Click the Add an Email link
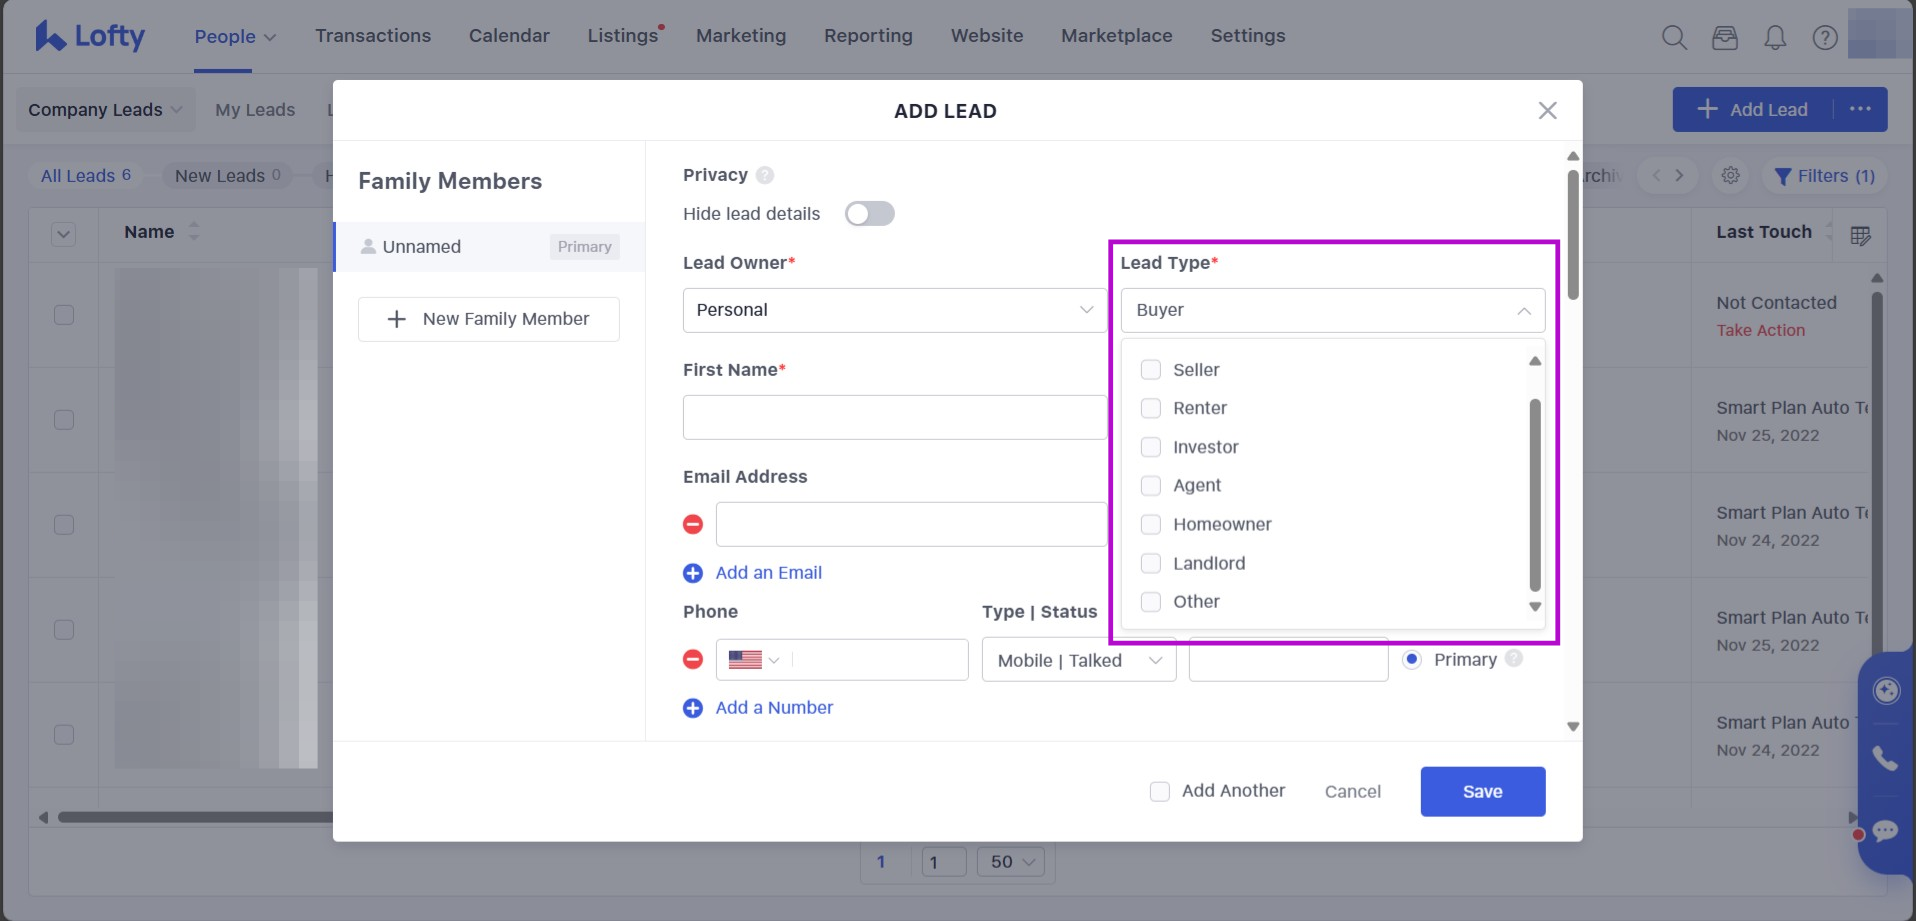Screen dimensions: 1916x921 768,573
